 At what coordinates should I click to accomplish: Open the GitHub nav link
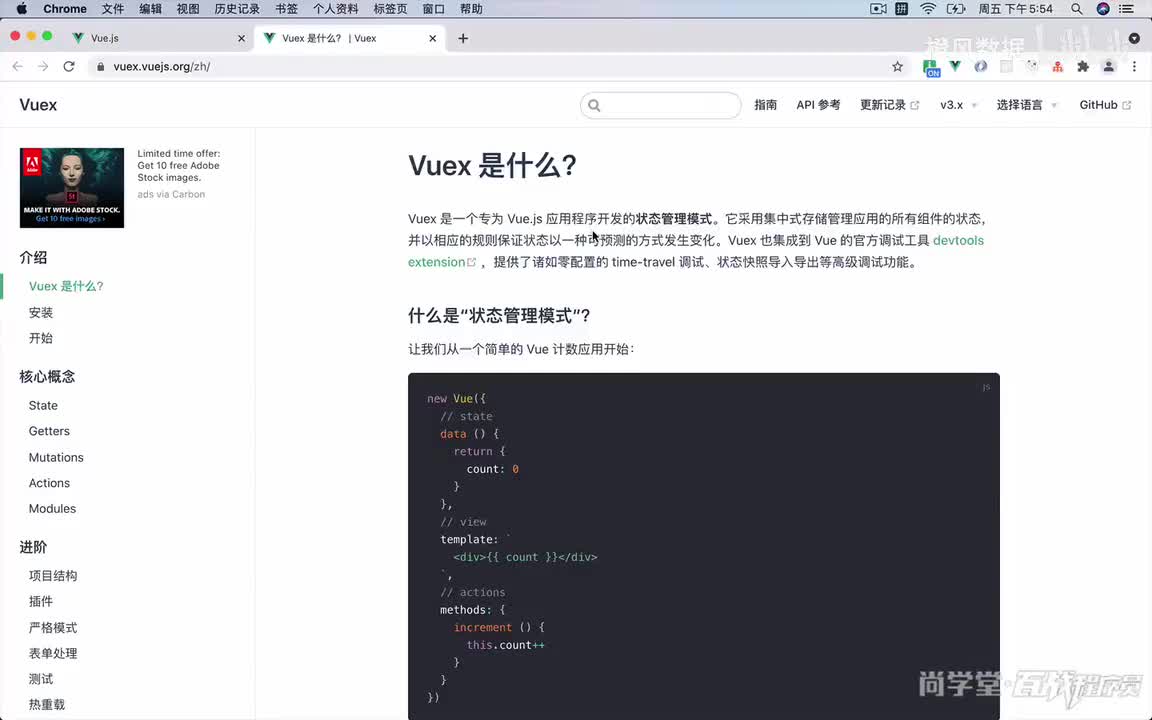pos(1104,105)
